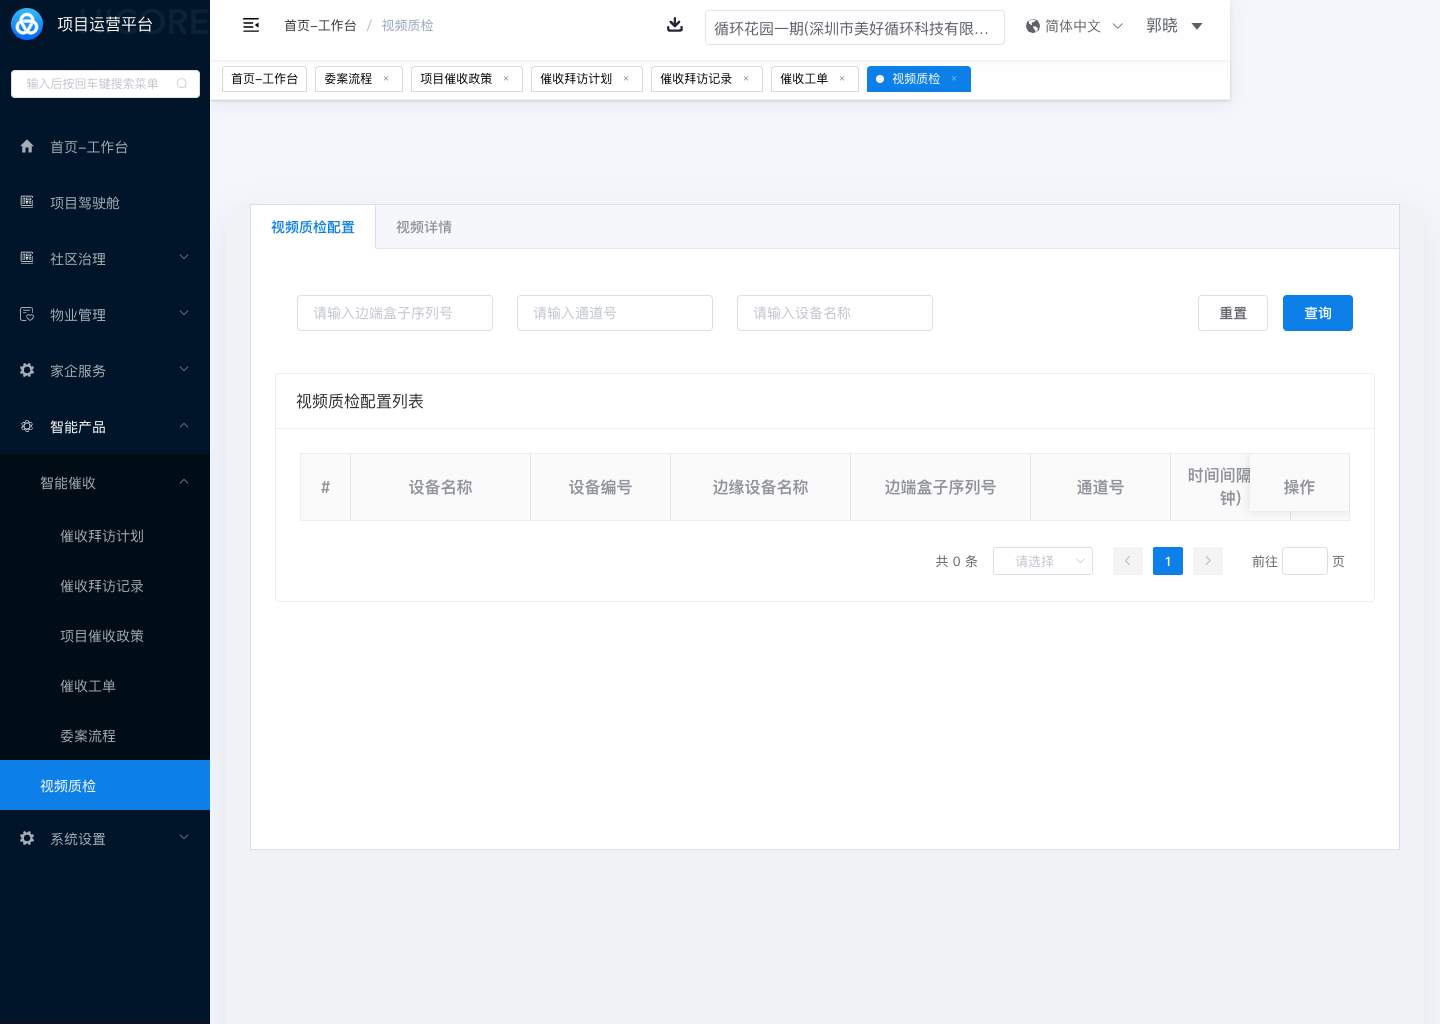Go to next page arrow in pagination
This screenshot has width=1440, height=1024.
1208,561
